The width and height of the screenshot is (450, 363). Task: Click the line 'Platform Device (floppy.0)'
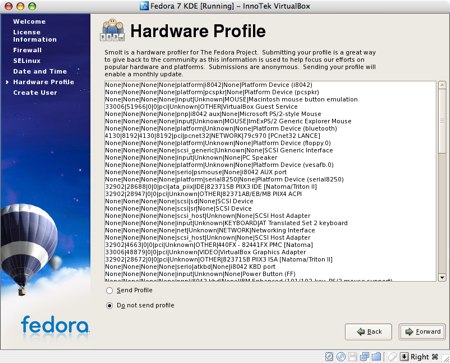(x=218, y=143)
